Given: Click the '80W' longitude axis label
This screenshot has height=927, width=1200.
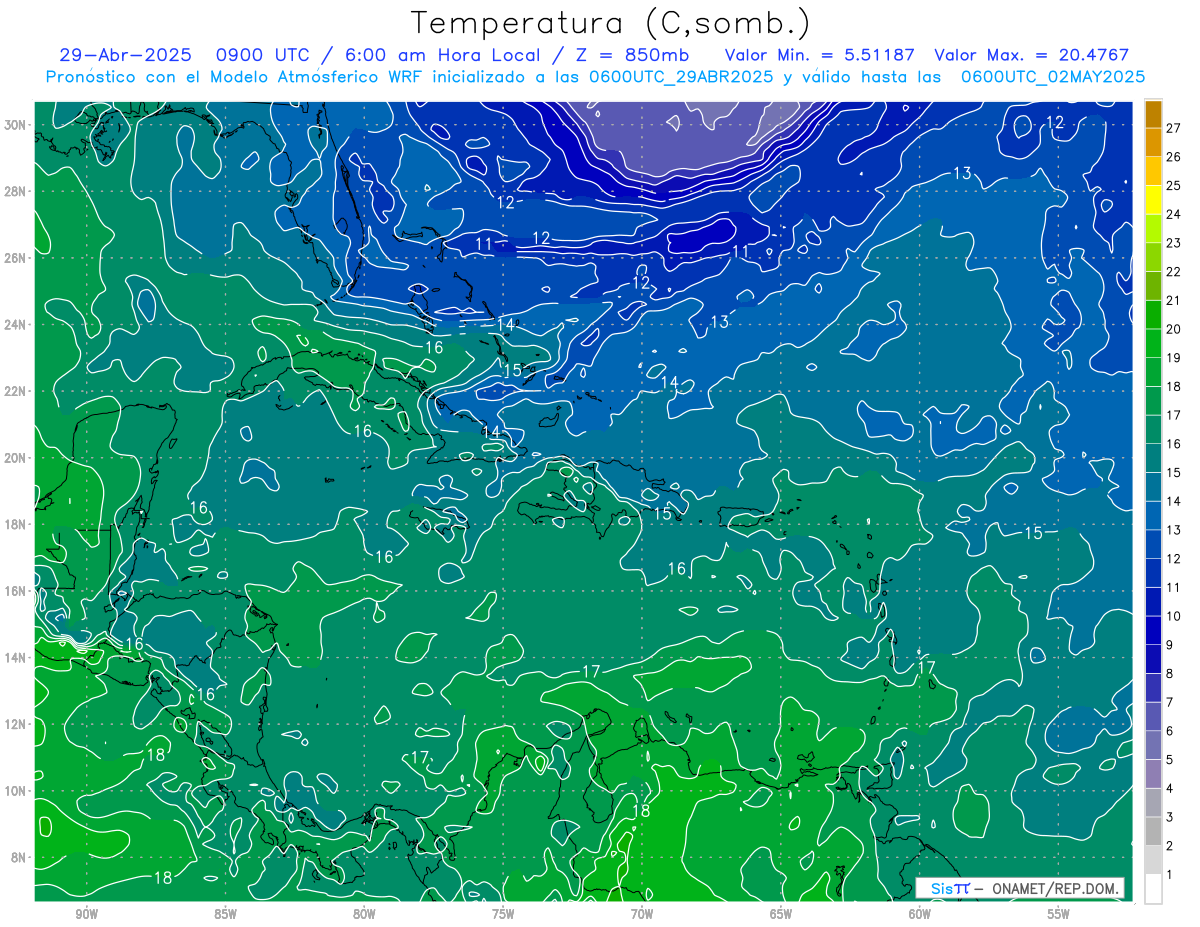Looking at the screenshot, I should (x=364, y=914).
